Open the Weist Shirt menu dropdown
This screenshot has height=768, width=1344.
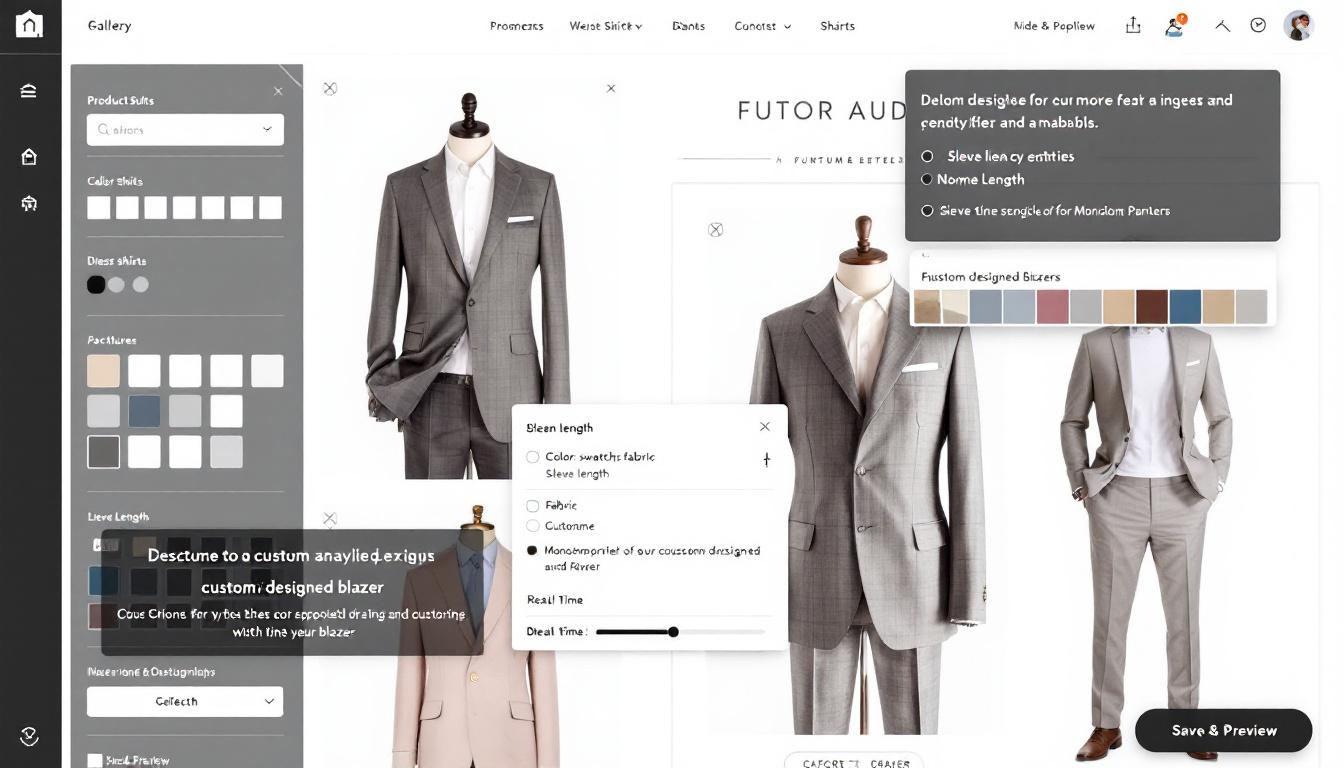605,26
